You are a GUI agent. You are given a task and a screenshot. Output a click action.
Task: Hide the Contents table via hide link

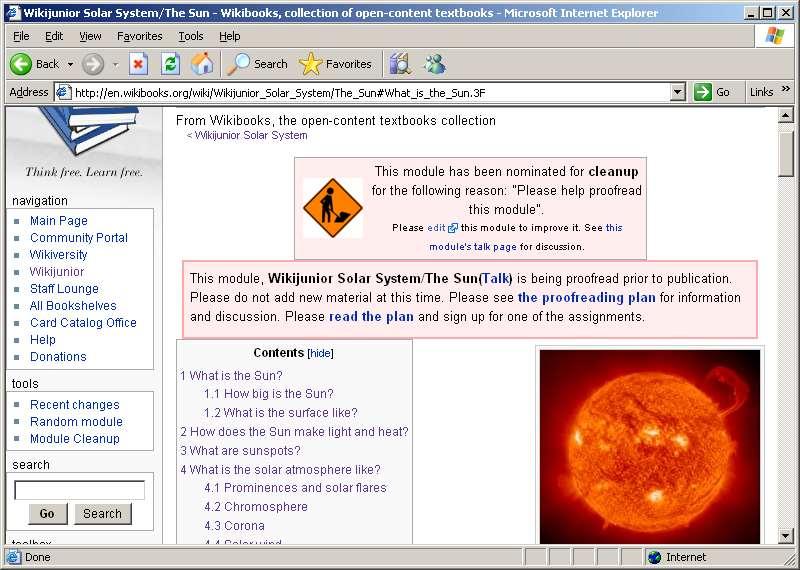tap(320, 353)
